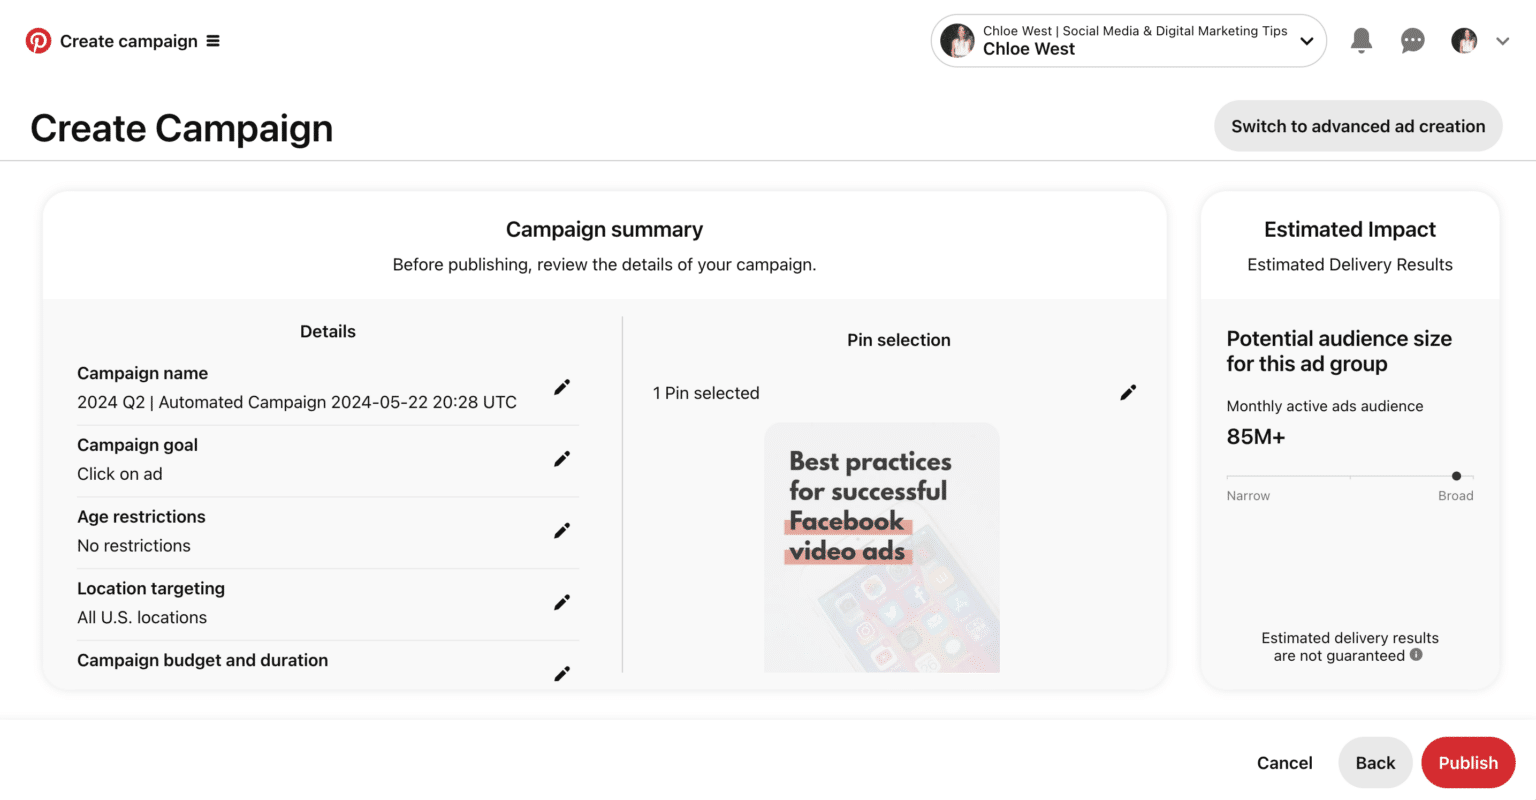1536x800 pixels.
Task: Edit the Campaign name
Action: point(562,387)
